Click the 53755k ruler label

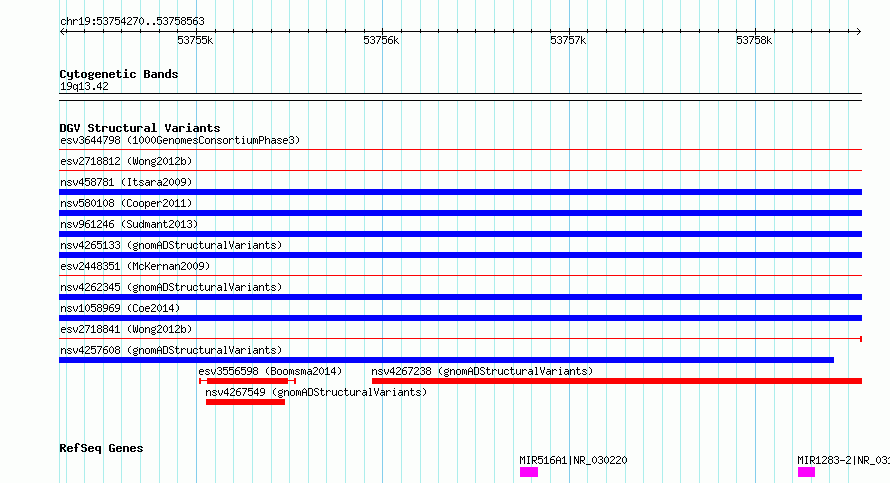[x=195, y=40]
